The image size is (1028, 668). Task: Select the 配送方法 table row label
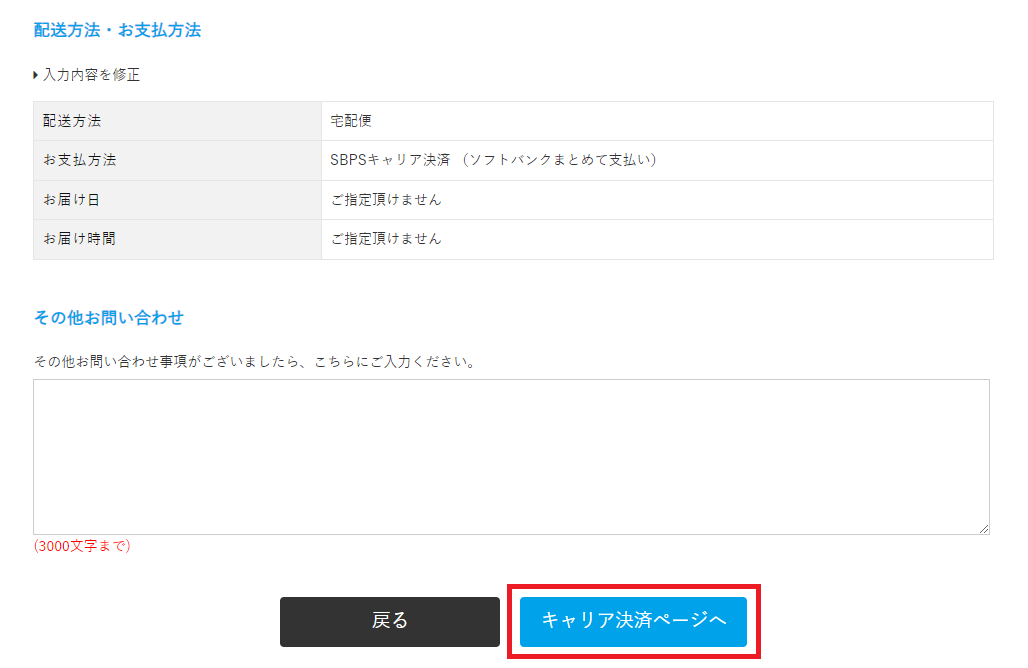pos(72,121)
